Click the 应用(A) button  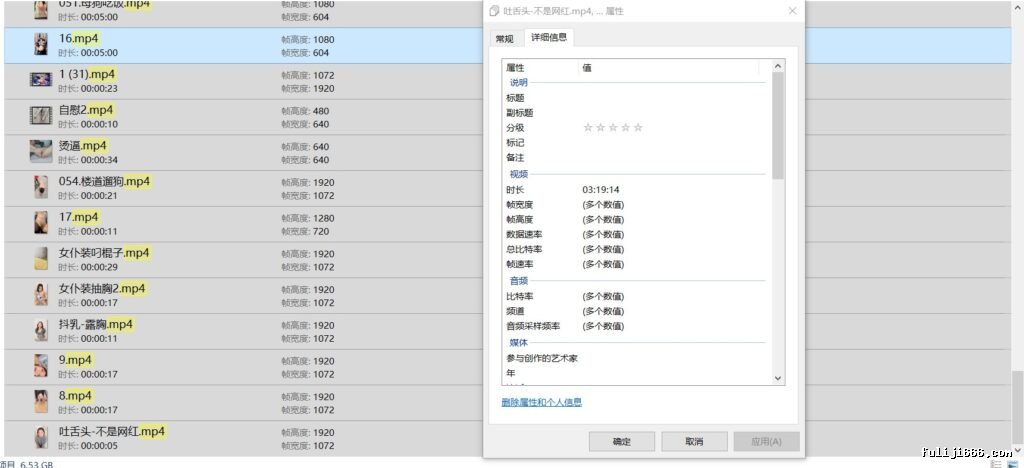click(x=767, y=442)
